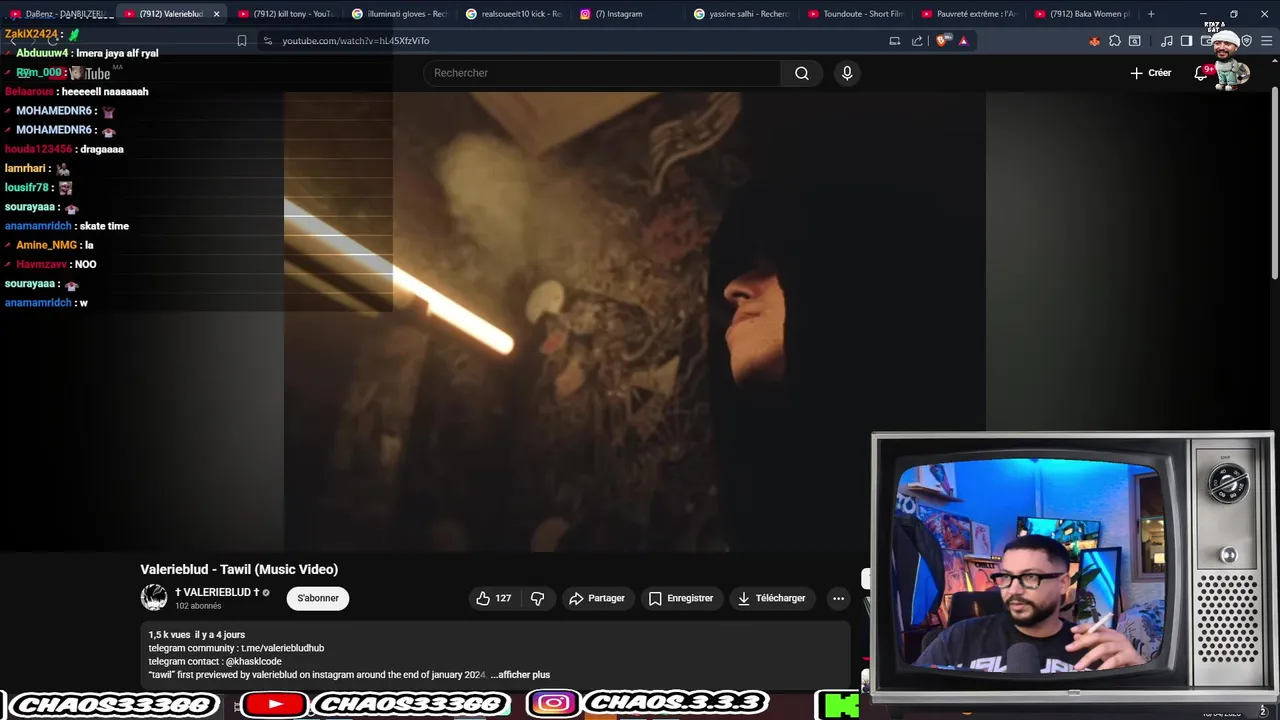Start voice search with microphone icon
This screenshot has height=720, width=1280.
847,73
